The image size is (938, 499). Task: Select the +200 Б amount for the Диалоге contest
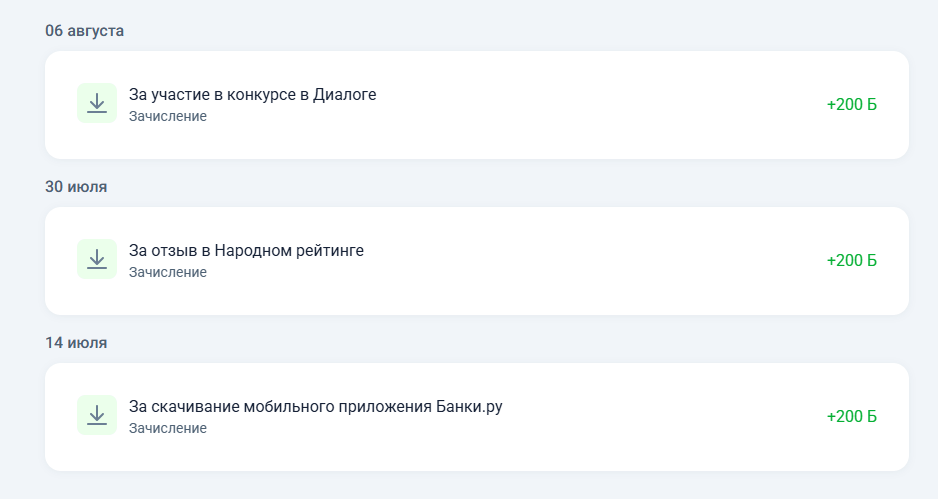(x=851, y=105)
